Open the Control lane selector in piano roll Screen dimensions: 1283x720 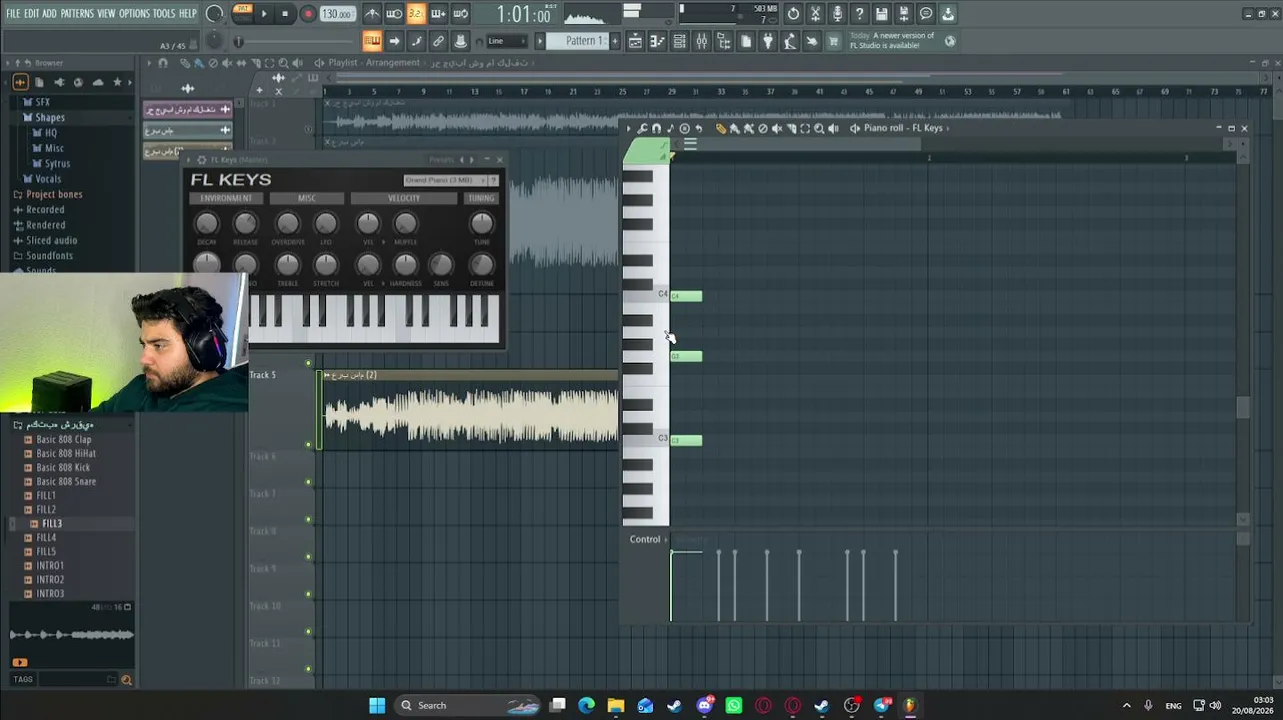[x=648, y=539]
